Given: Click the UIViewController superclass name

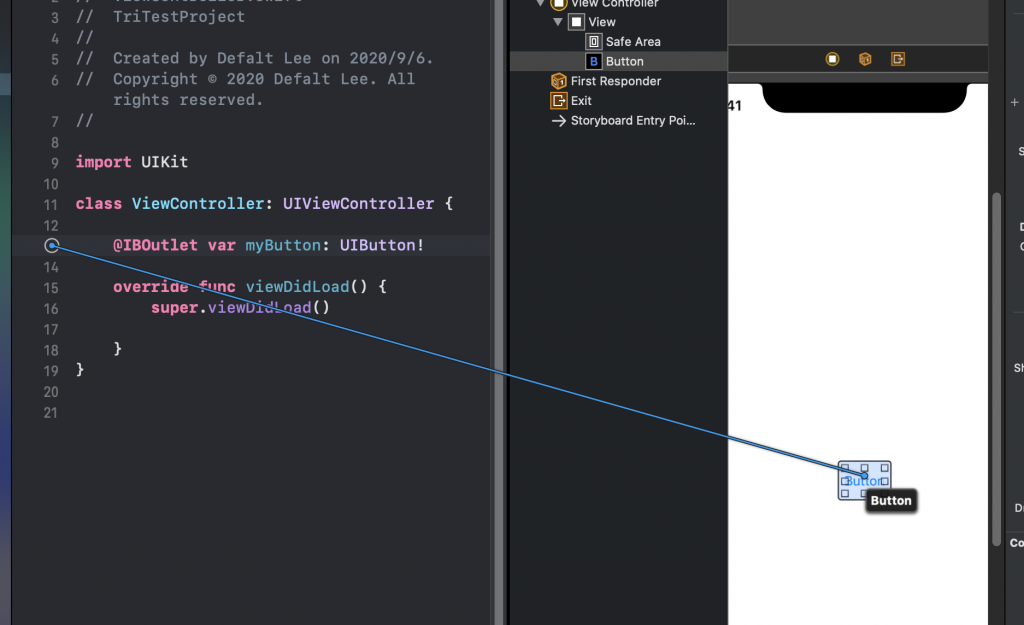Looking at the screenshot, I should click(358, 204).
